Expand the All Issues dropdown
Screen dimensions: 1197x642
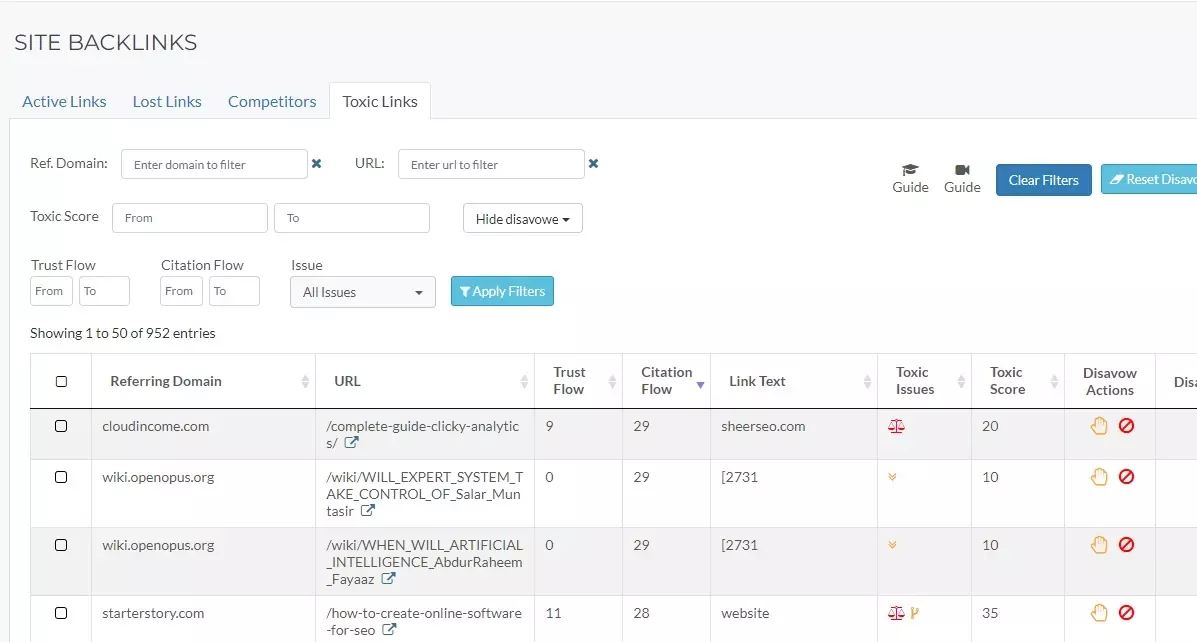363,292
